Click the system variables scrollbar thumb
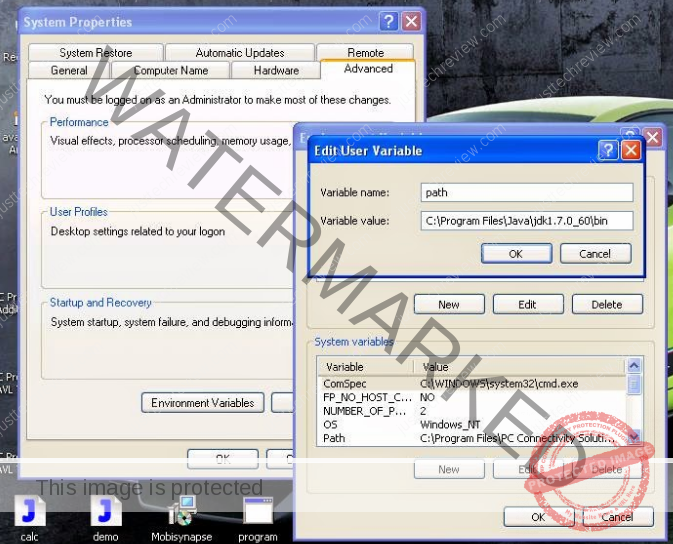Viewport: 673px width, 544px height. click(x=634, y=384)
